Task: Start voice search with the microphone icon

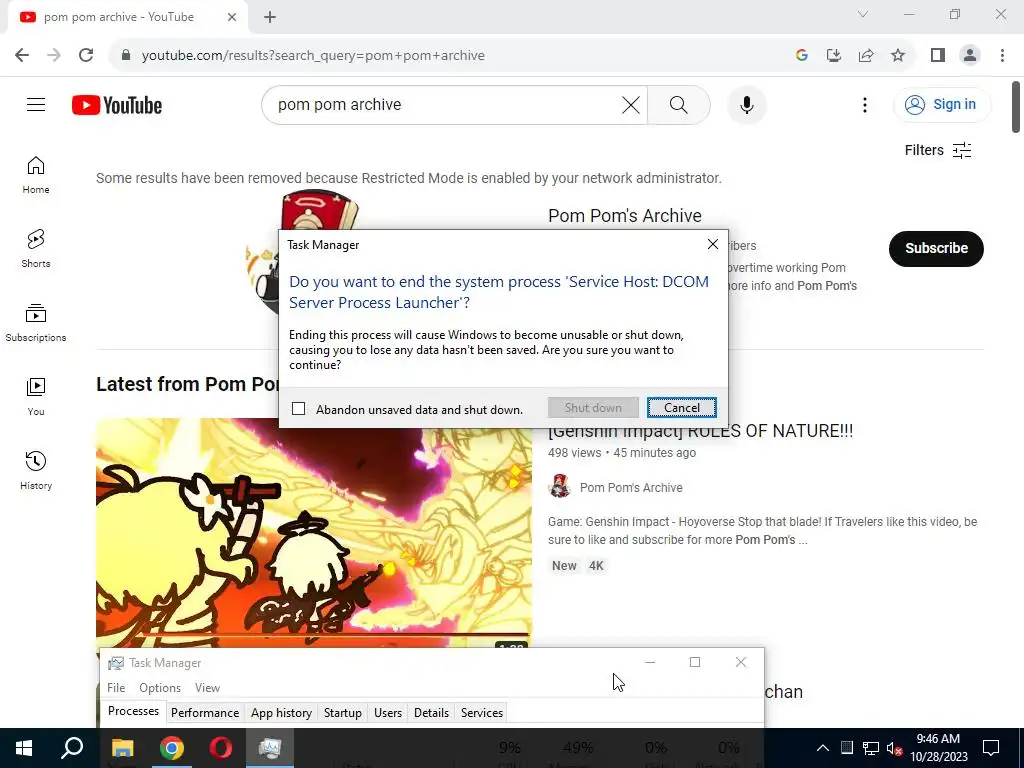Action: (746, 104)
